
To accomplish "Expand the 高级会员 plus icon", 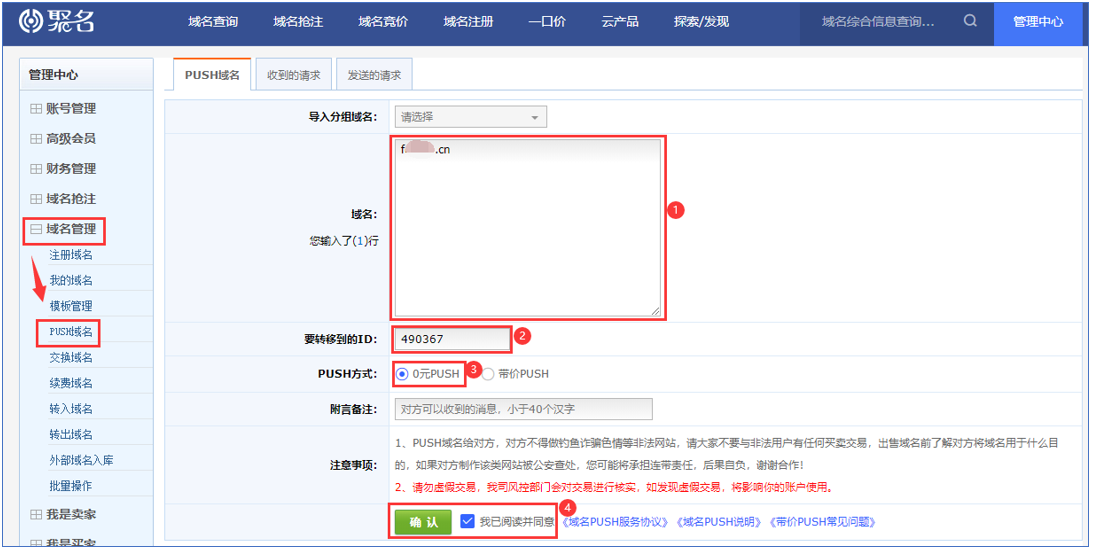I will click(36, 139).
